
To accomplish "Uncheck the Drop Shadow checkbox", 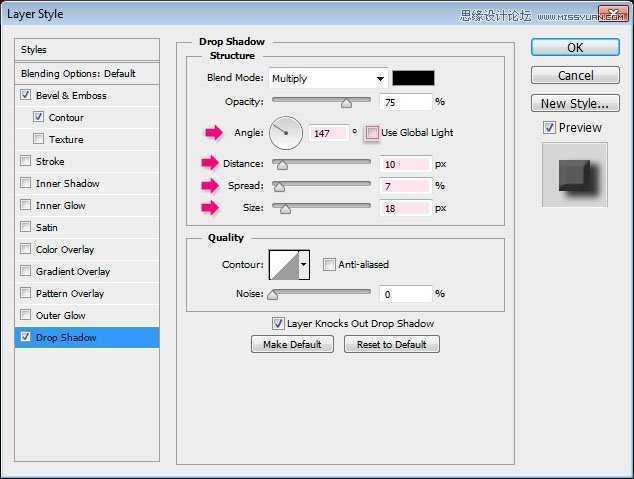I will (25, 336).
